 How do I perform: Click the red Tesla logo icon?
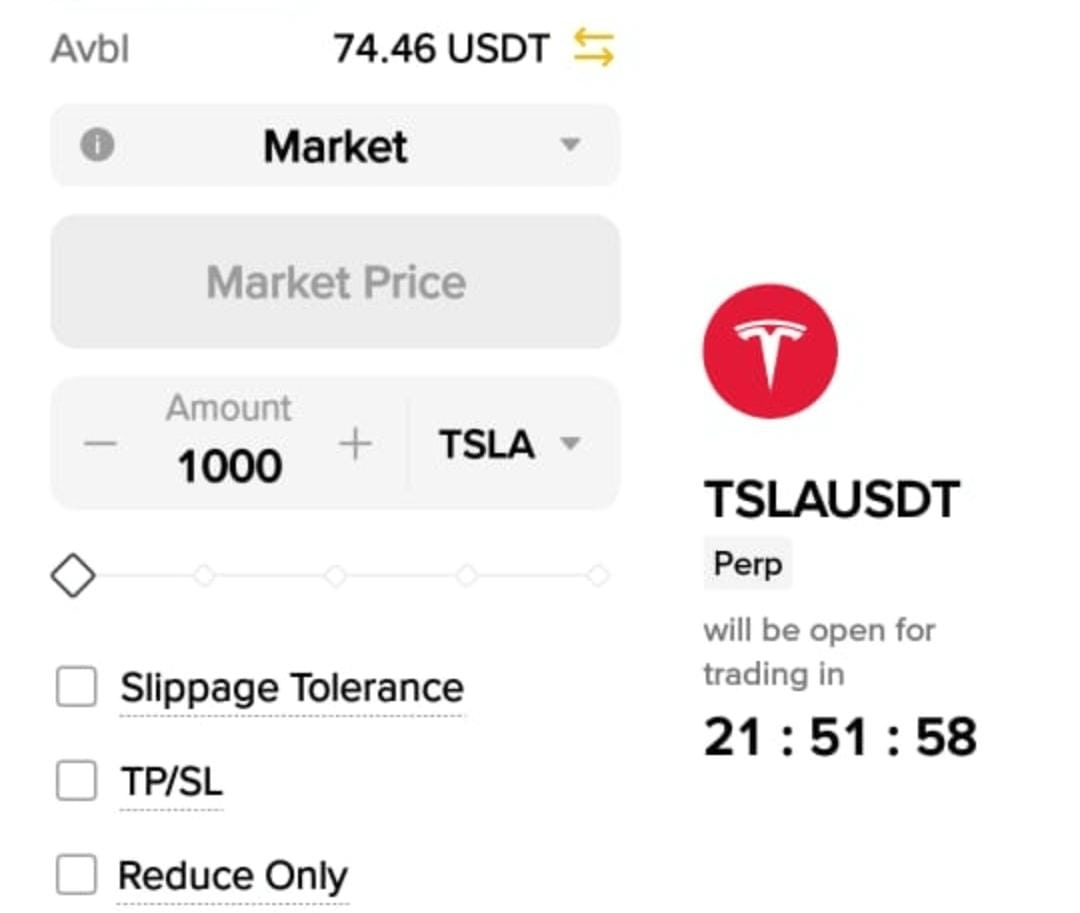tap(769, 351)
